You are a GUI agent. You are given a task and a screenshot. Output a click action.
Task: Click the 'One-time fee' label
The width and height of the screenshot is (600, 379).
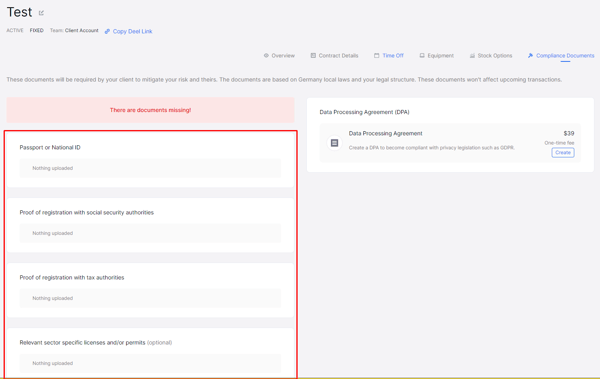(x=559, y=143)
